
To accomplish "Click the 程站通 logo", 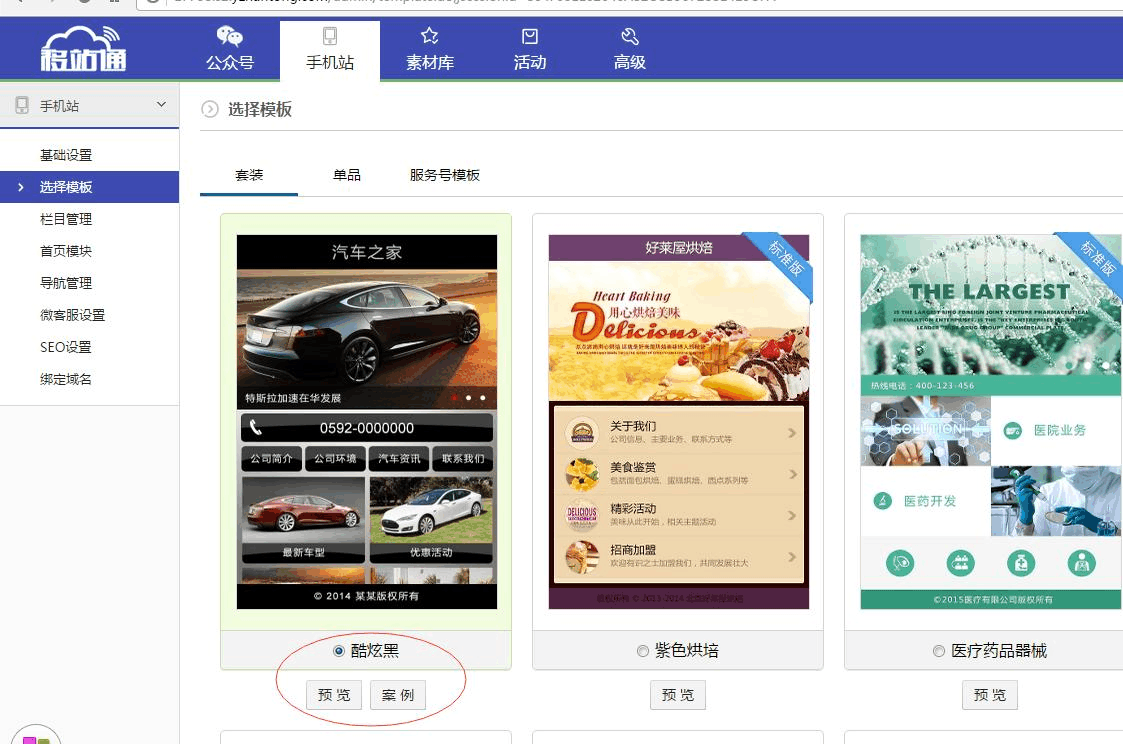I will [84, 50].
